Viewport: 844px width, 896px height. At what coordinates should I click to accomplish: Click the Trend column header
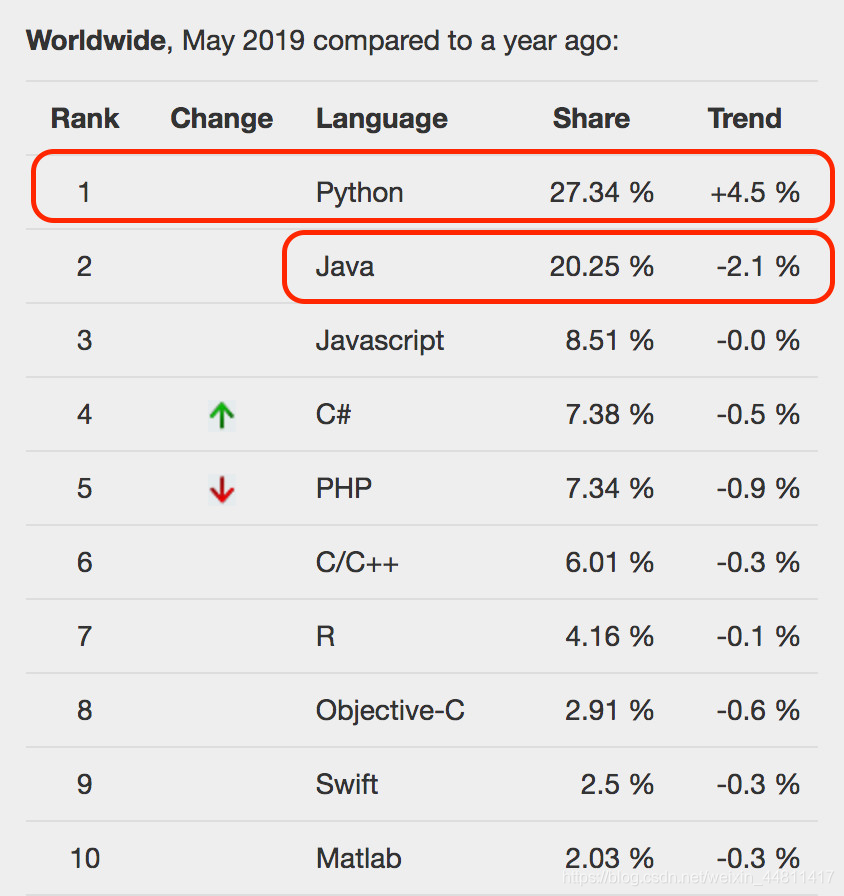click(744, 118)
